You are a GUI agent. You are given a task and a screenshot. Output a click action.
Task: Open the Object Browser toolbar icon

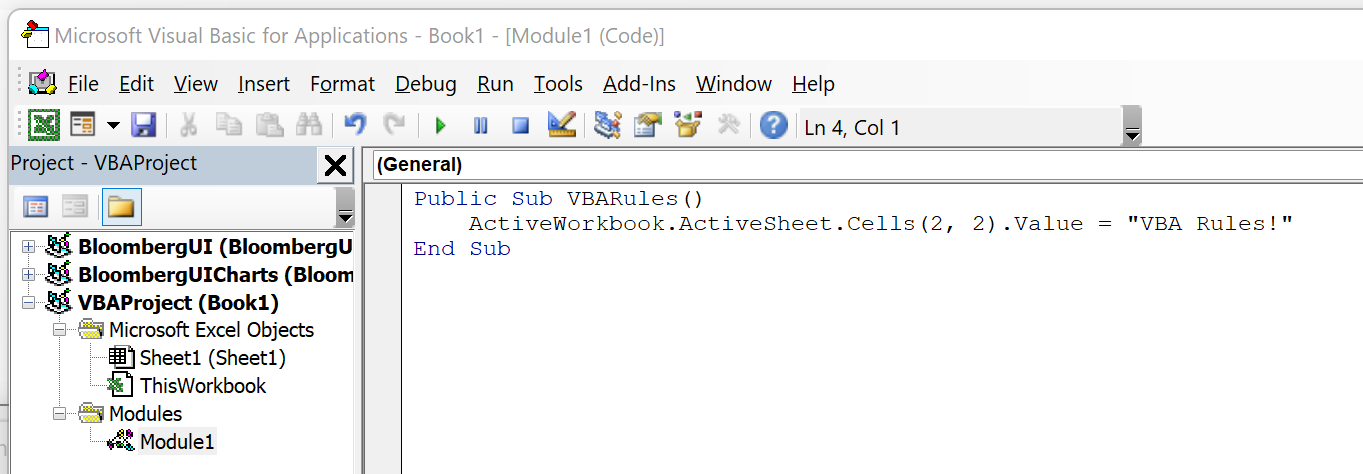tap(688, 125)
